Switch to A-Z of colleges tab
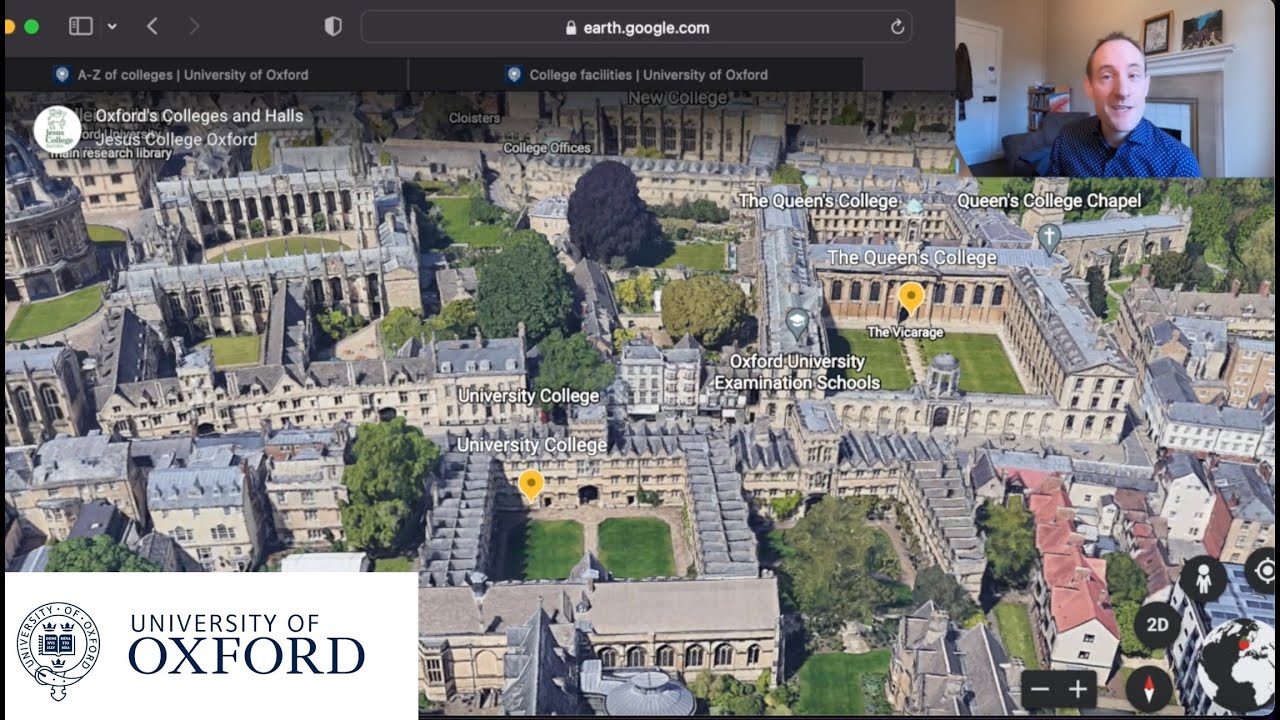Image resolution: width=1280 pixels, height=720 pixels. 206,74
